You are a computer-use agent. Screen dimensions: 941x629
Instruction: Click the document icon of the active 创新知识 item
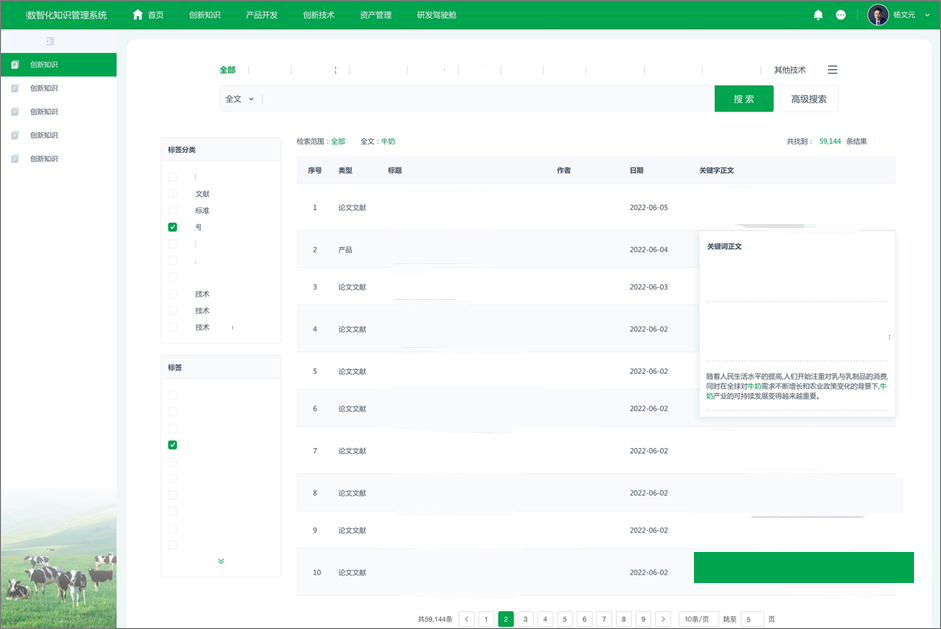pos(16,64)
